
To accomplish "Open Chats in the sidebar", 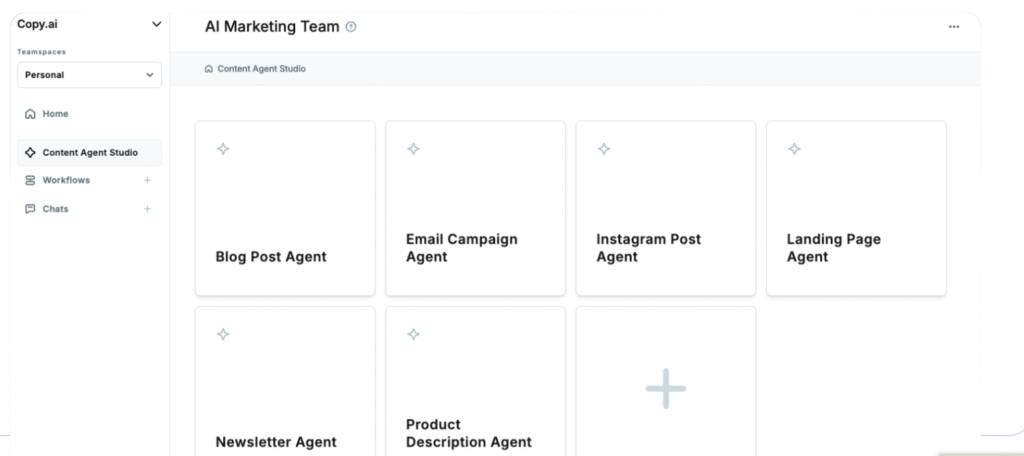I will pos(55,209).
